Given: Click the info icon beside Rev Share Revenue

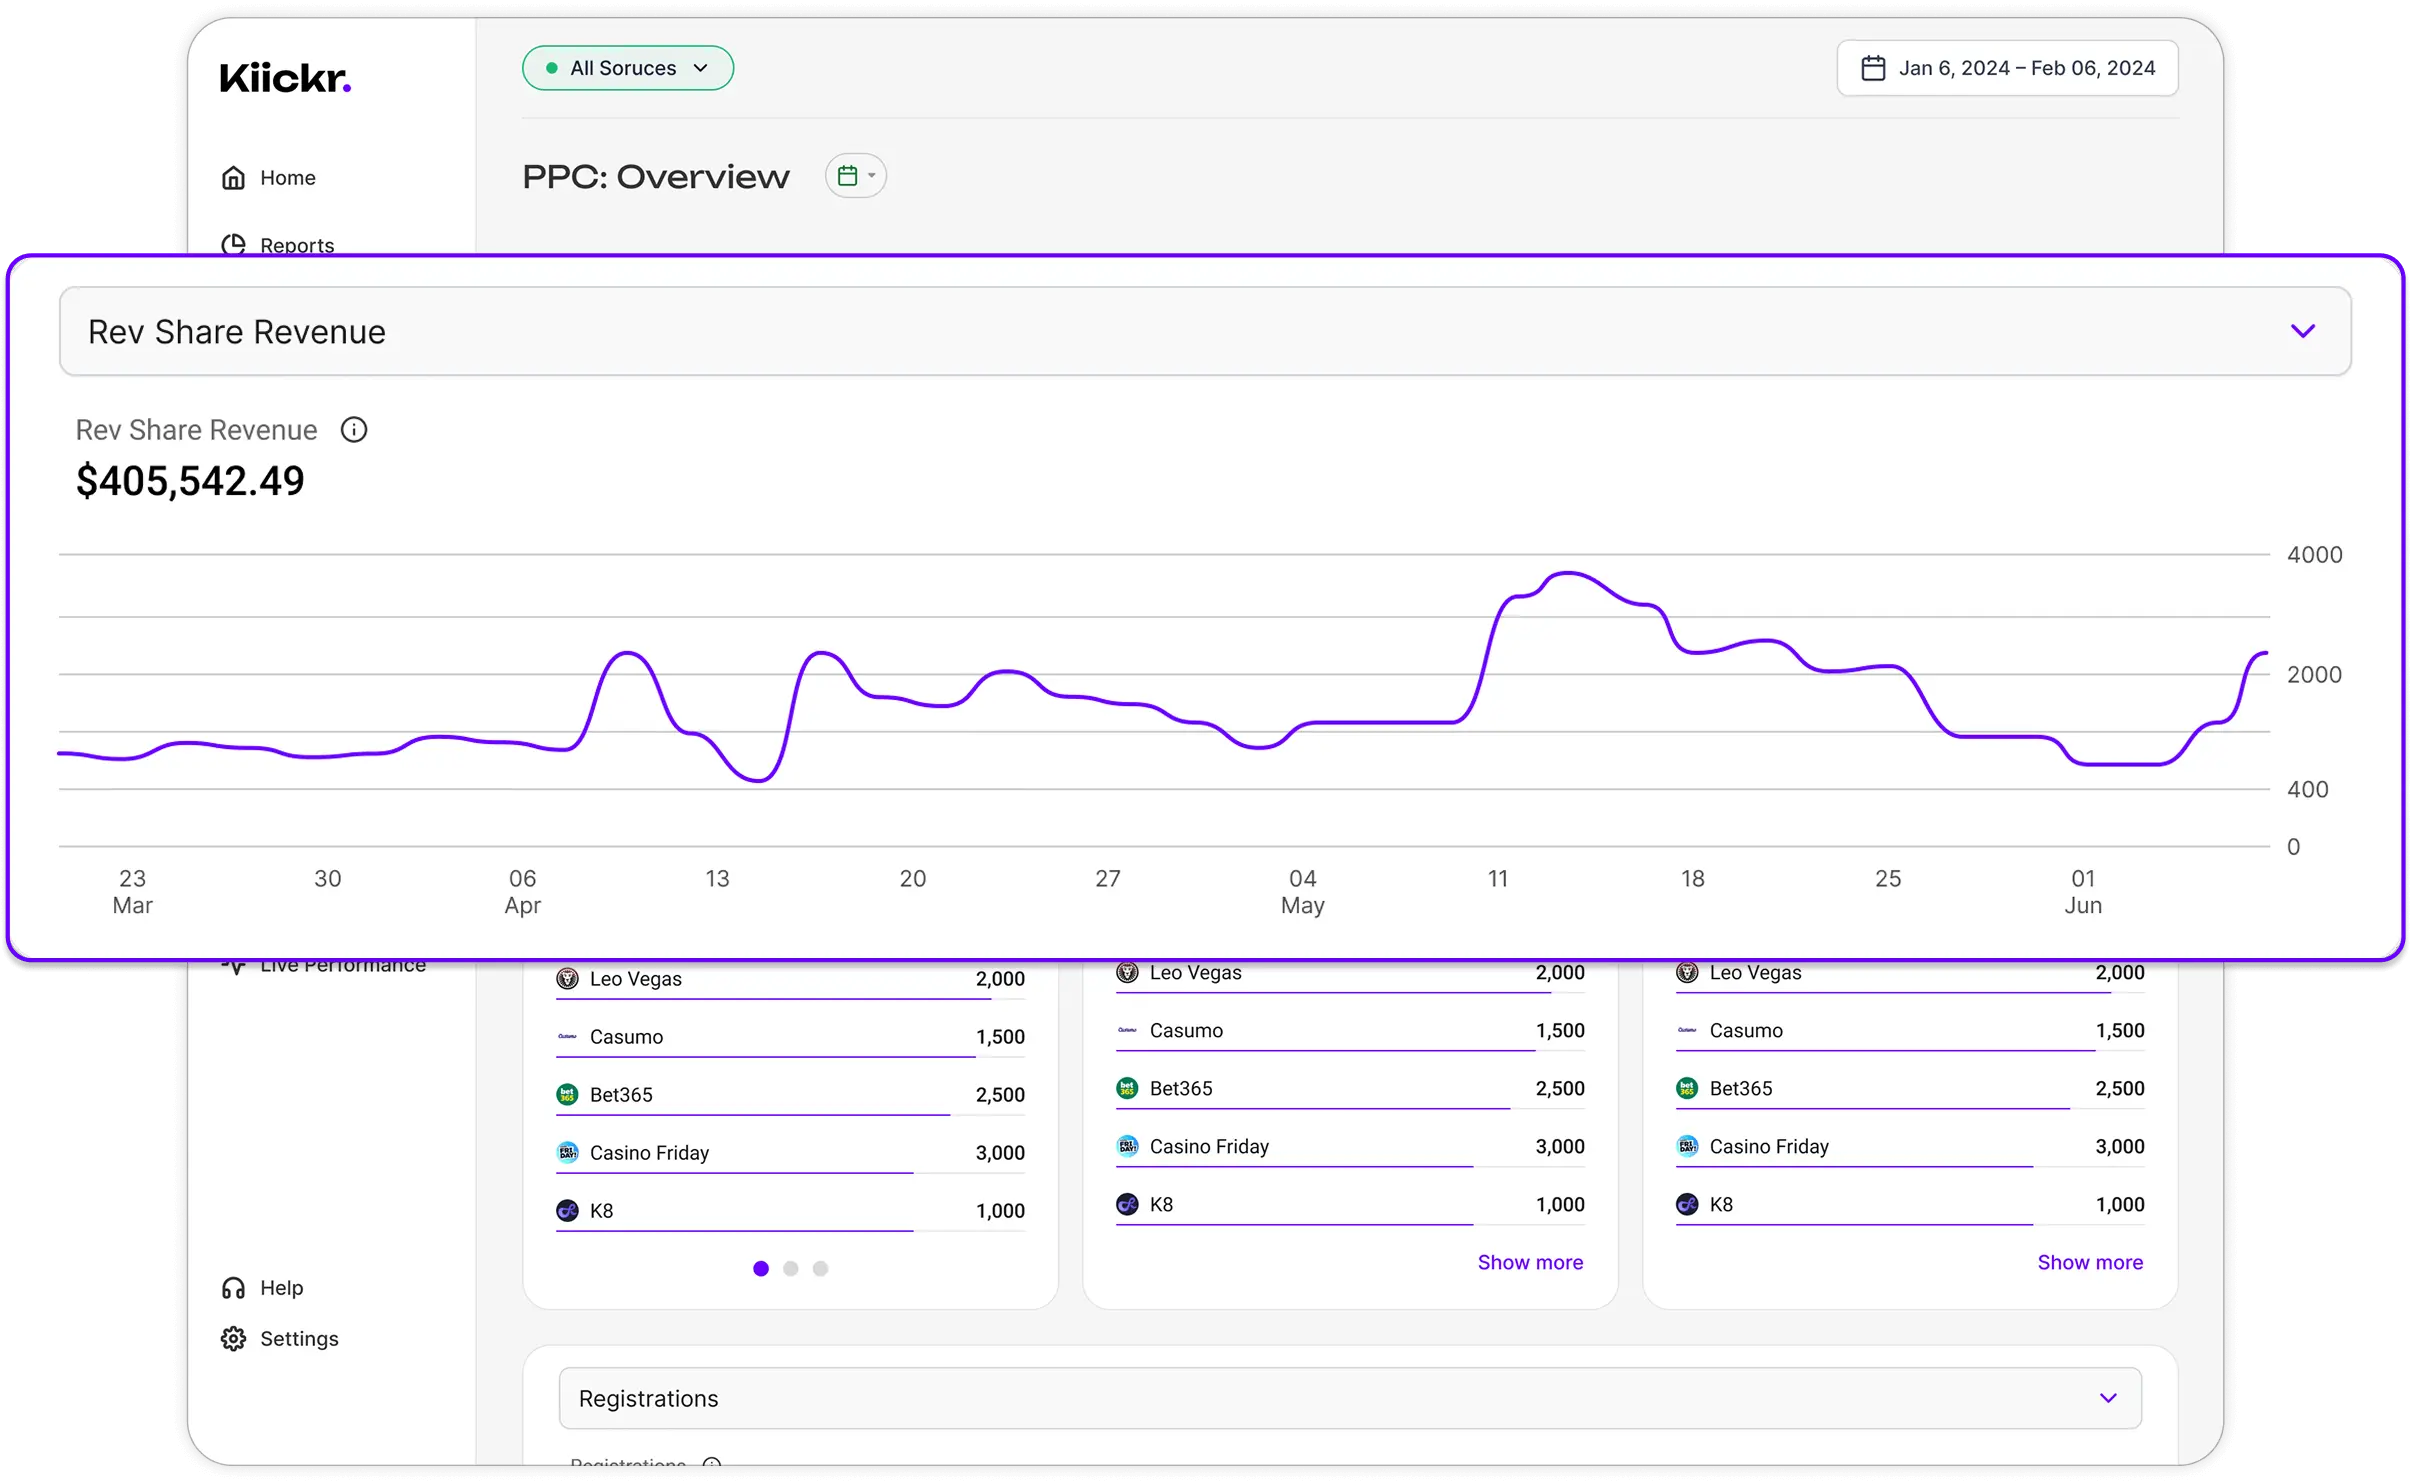Looking at the screenshot, I should (x=355, y=429).
